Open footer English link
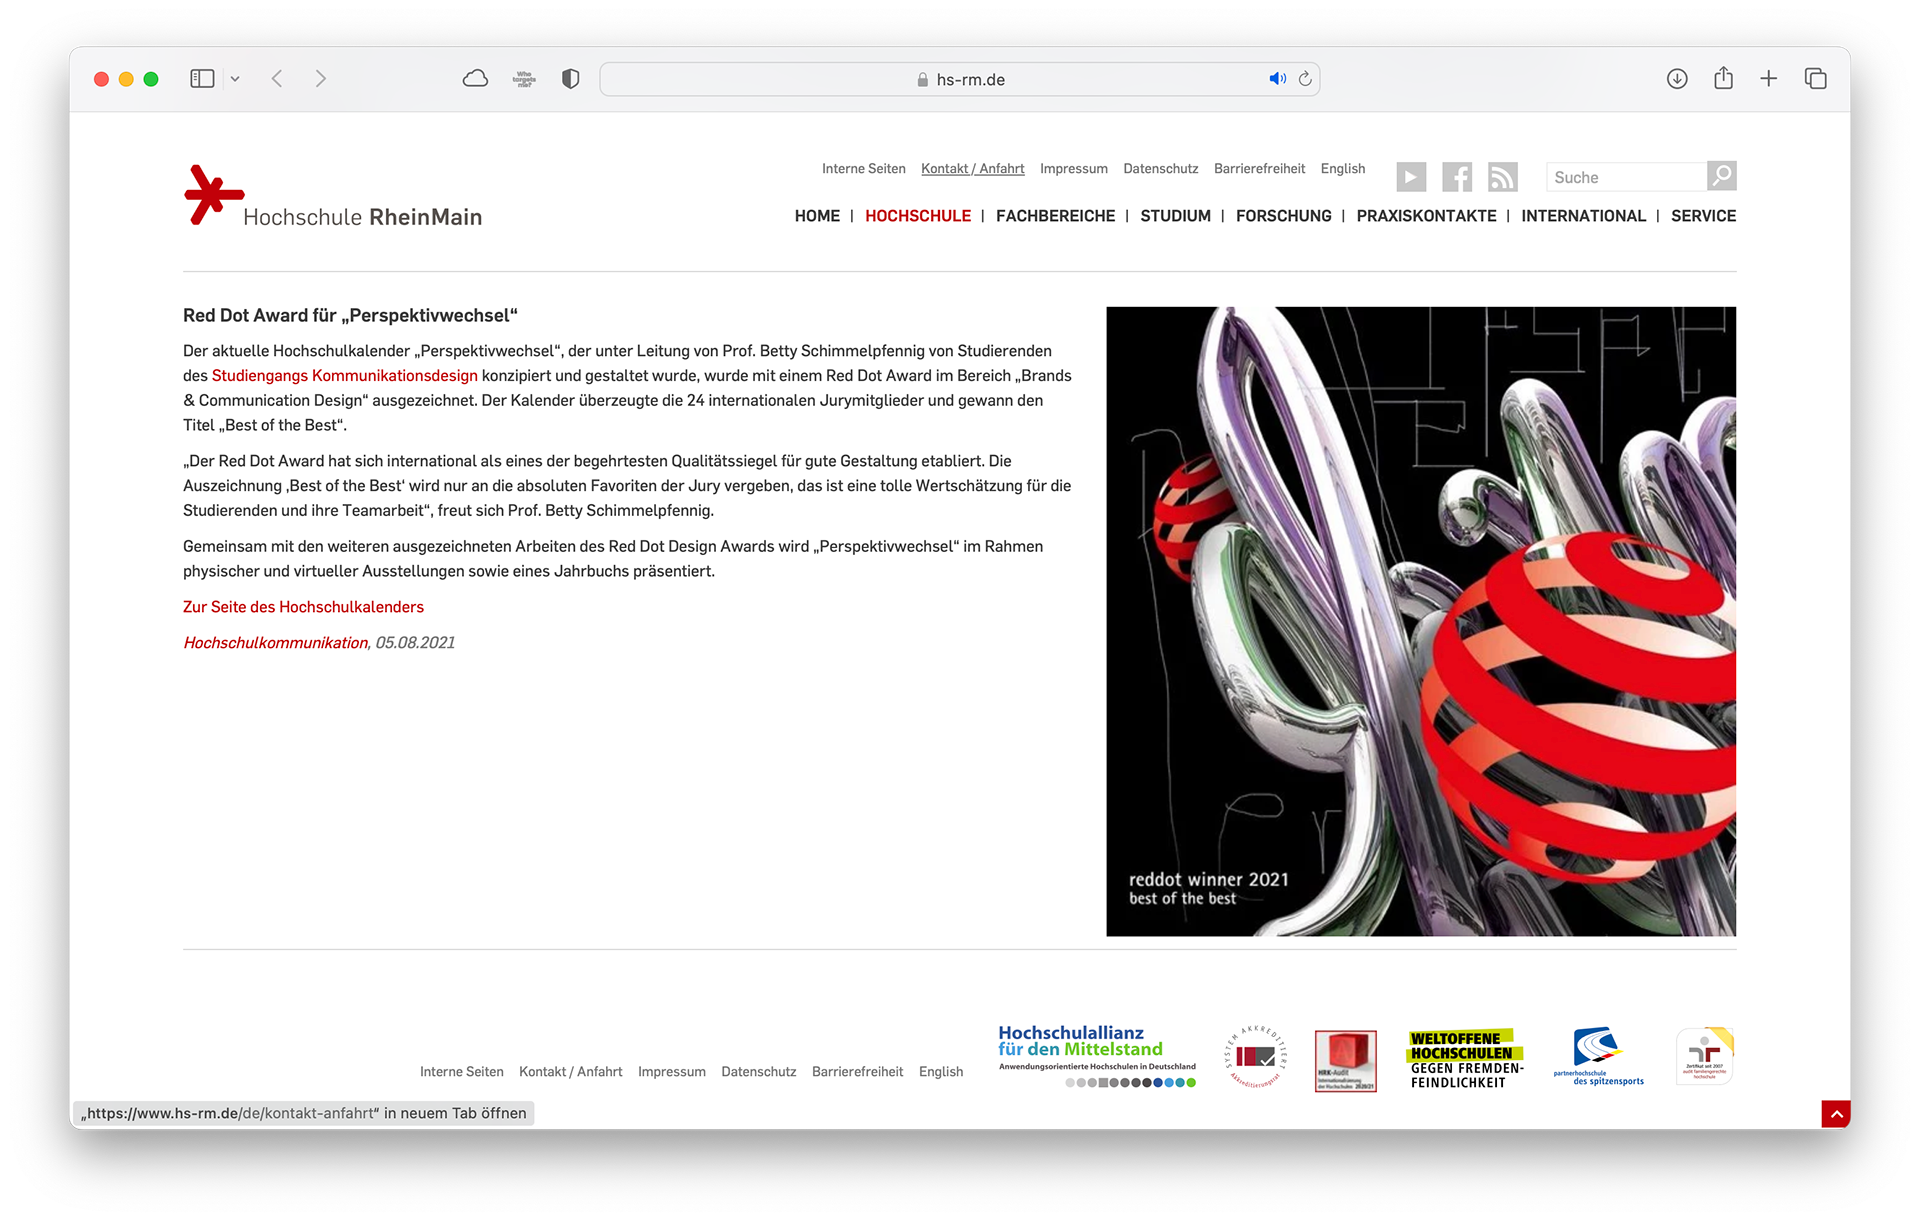Image resolution: width=1920 pixels, height=1221 pixels. coord(941,1072)
